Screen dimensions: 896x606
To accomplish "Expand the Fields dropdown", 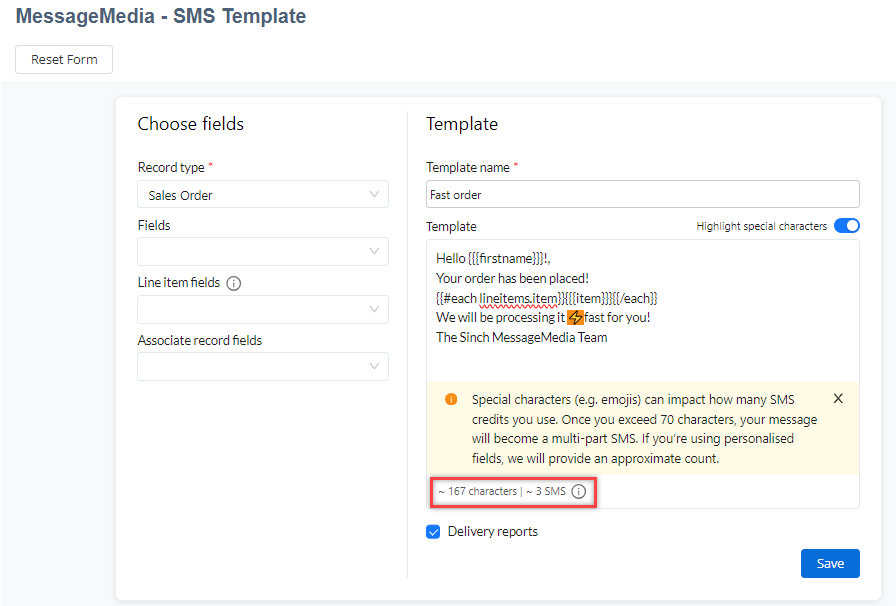I will [263, 252].
